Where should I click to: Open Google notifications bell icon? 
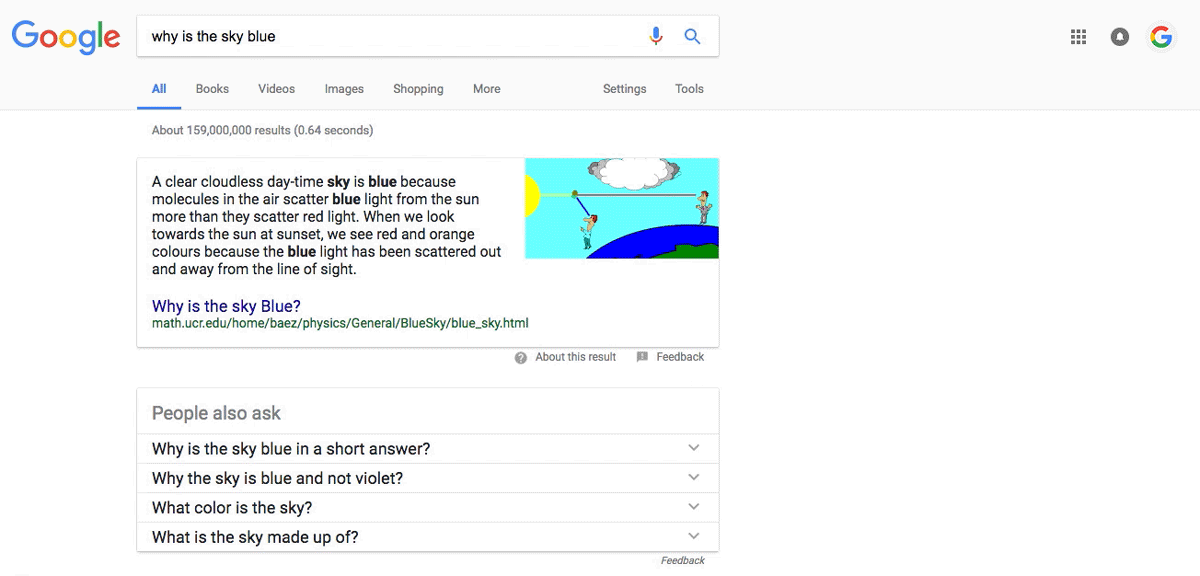(x=1119, y=36)
